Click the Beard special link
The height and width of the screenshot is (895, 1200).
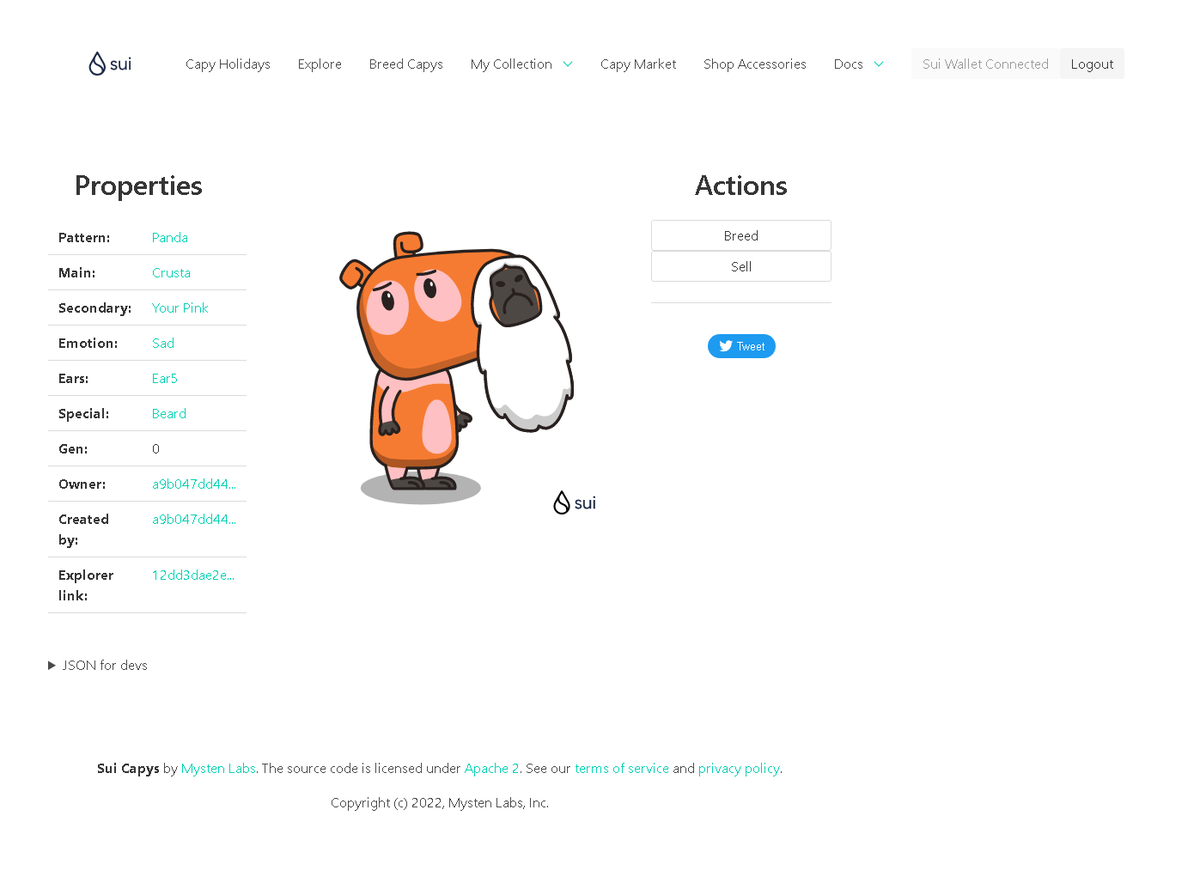click(x=169, y=413)
